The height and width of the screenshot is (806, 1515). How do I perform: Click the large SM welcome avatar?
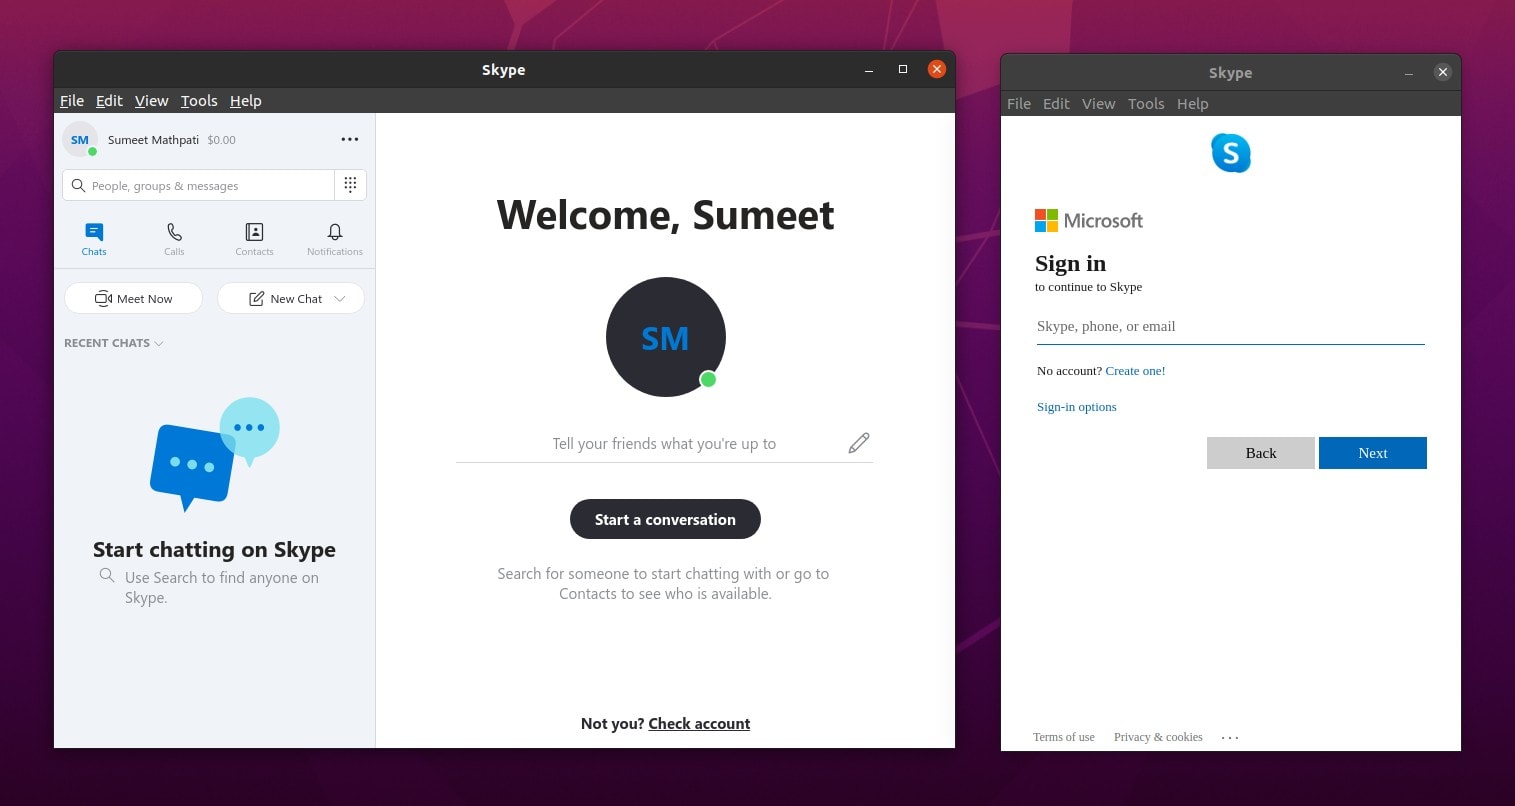665,338
